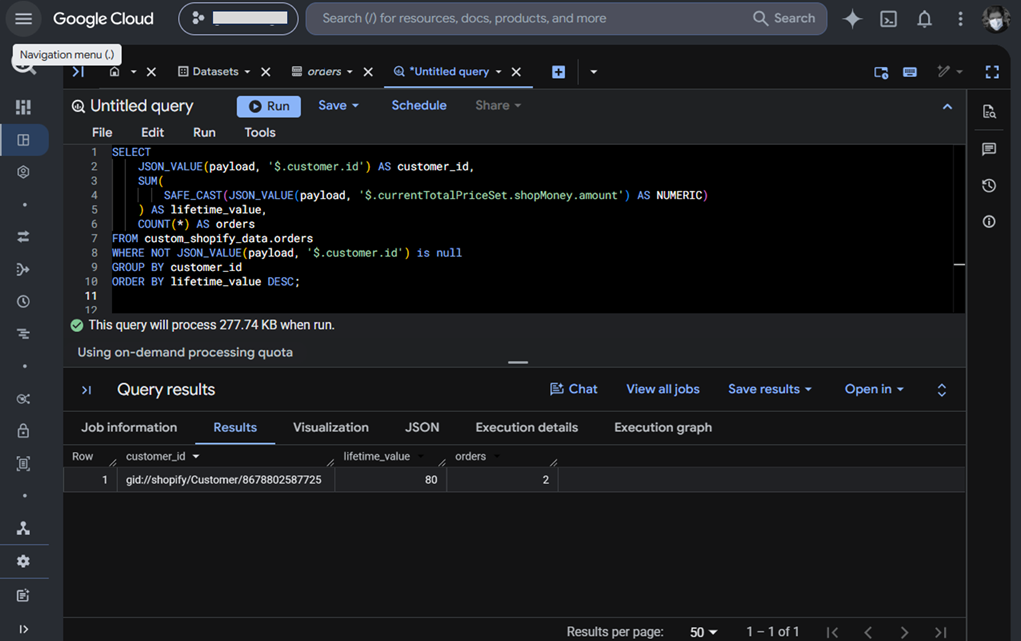Click View all jobs link
This screenshot has width=1021, height=641.
tap(663, 389)
